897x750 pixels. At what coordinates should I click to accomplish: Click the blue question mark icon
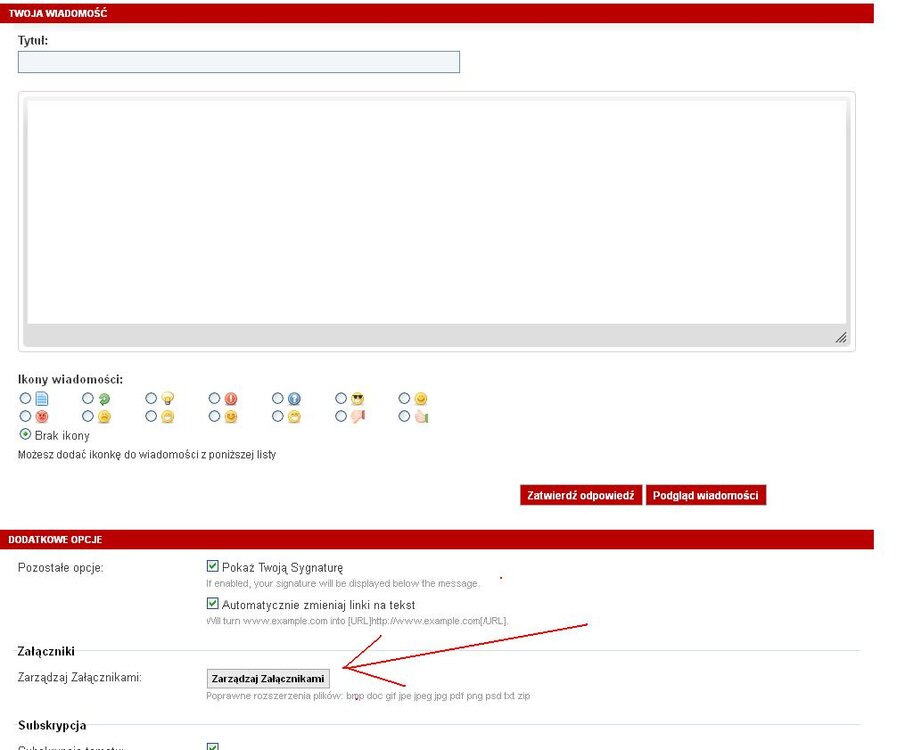(x=294, y=399)
